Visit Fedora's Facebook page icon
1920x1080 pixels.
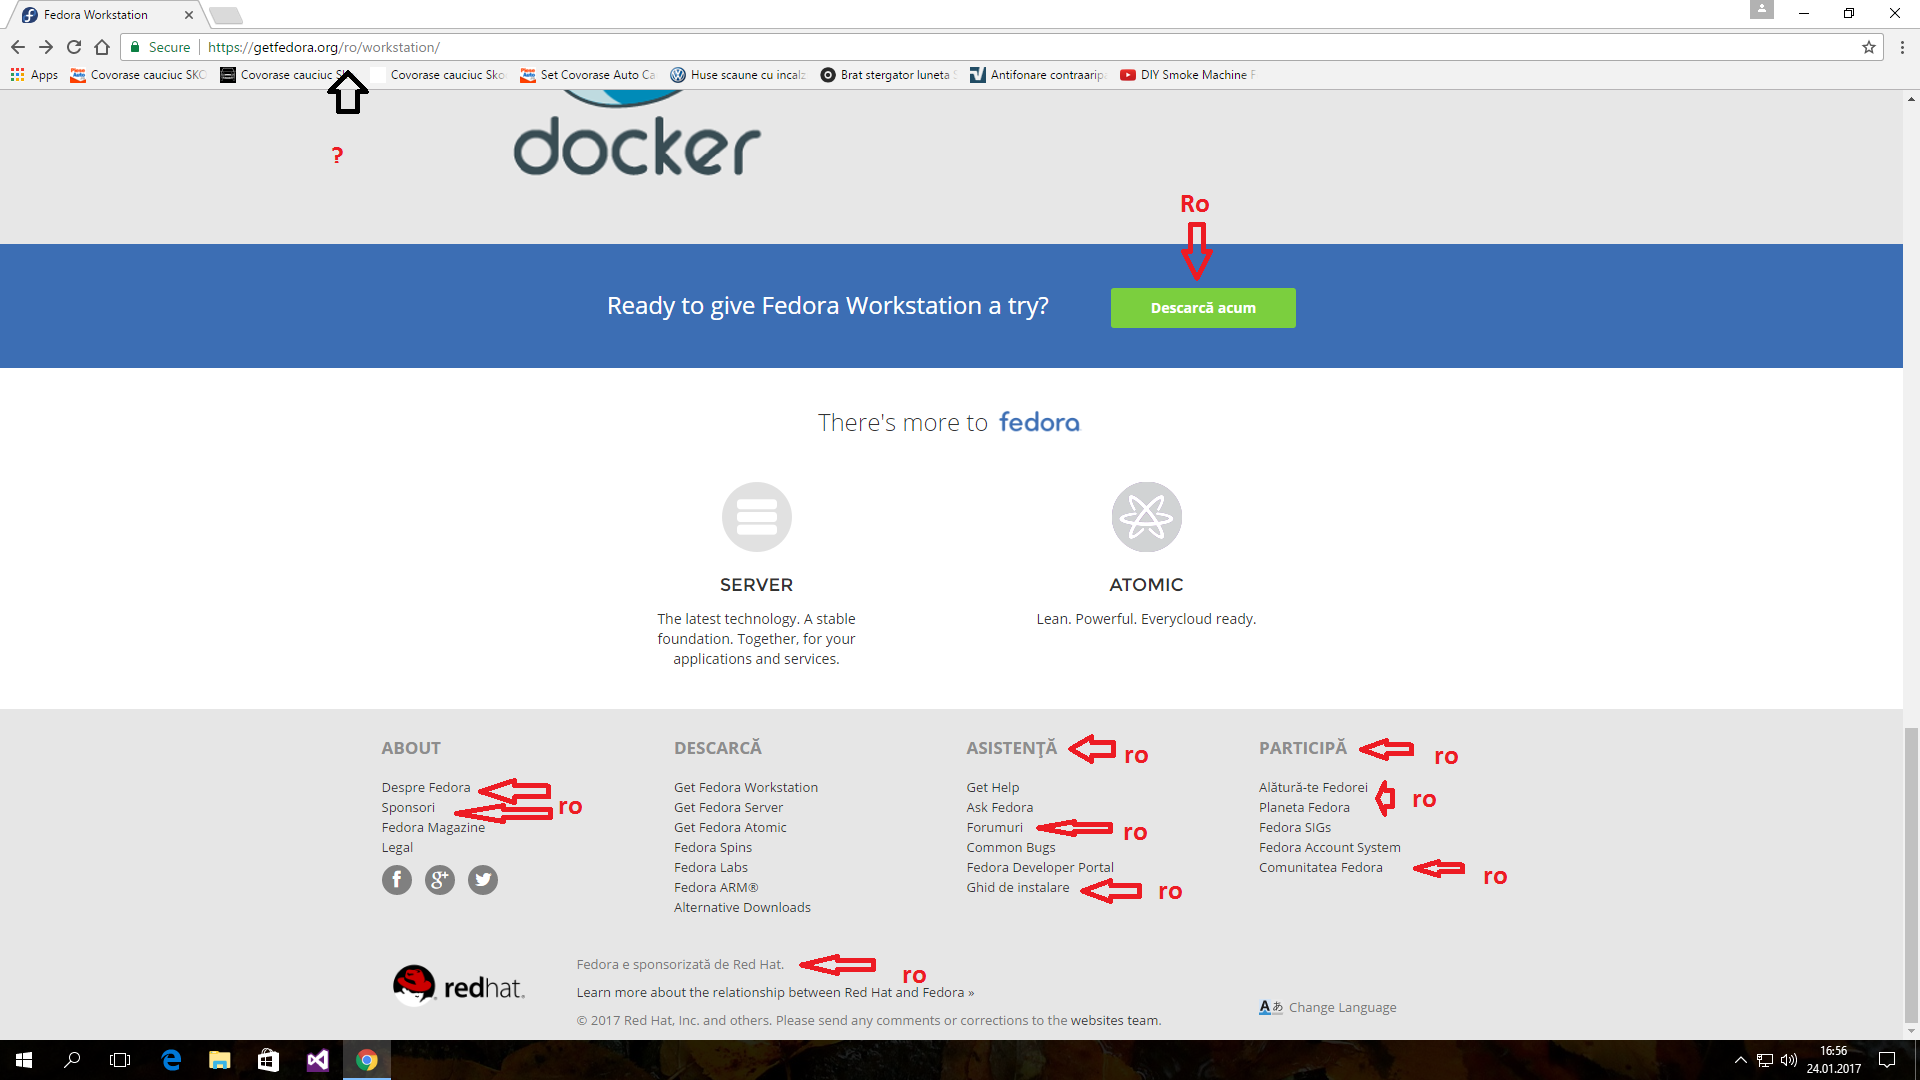coord(397,880)
